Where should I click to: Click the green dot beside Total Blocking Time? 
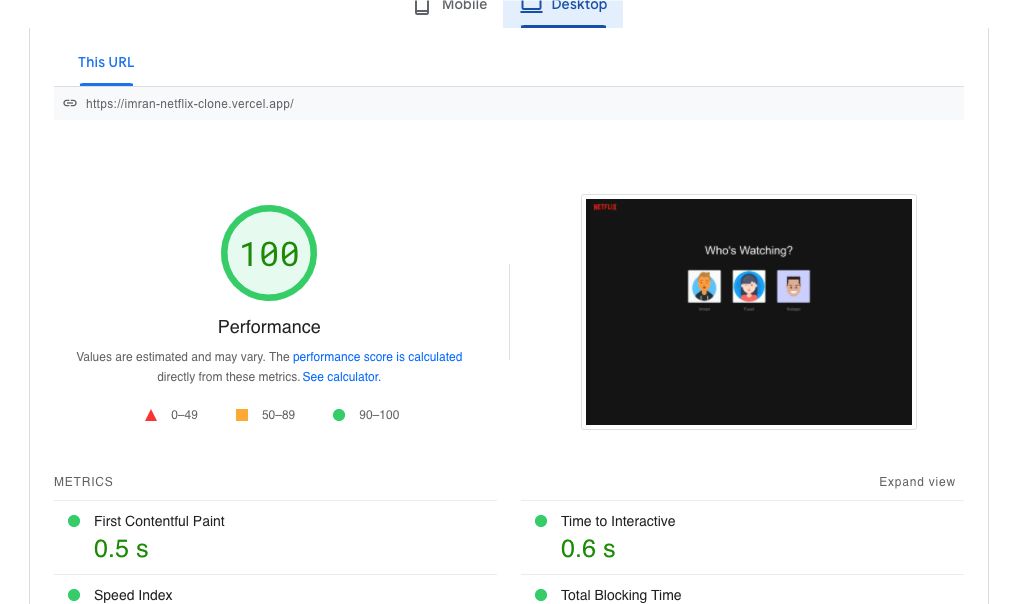point(541,595)
